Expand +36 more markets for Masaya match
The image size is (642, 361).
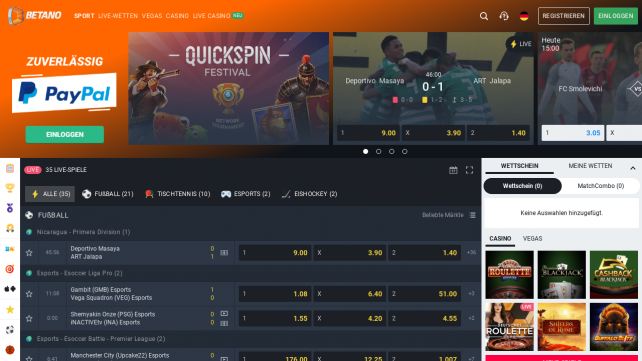click(x=471, y=253)
